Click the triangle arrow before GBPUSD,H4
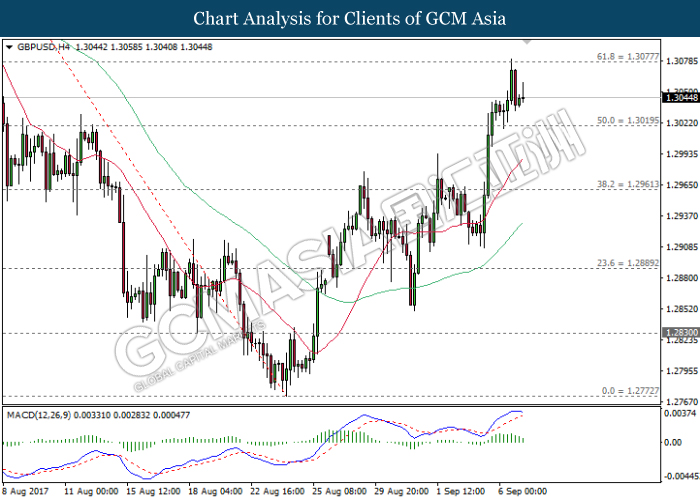This screenshot has width=700, height=500. (x=10, y=47)
